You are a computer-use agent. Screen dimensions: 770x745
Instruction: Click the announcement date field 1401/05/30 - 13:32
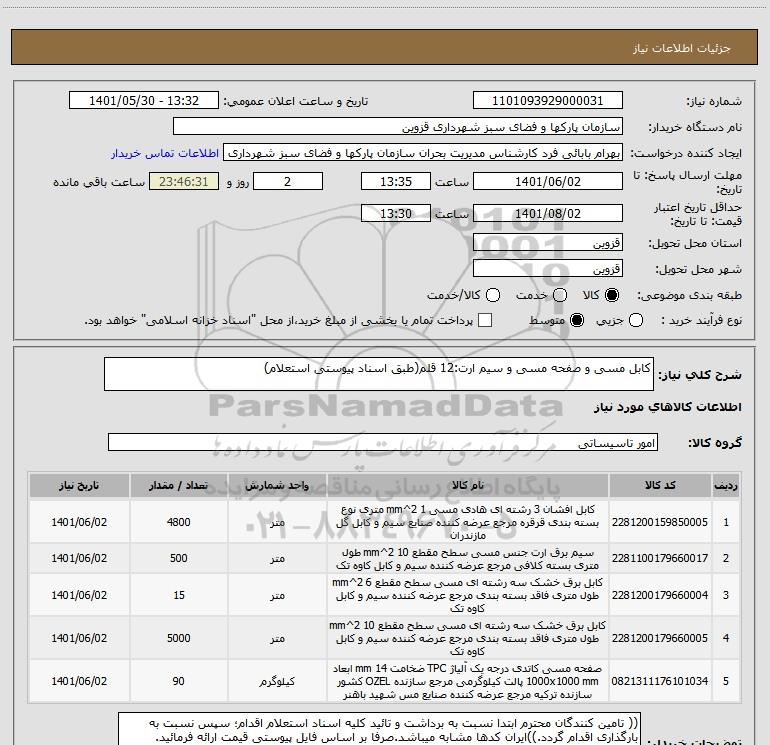coord(144,101)
